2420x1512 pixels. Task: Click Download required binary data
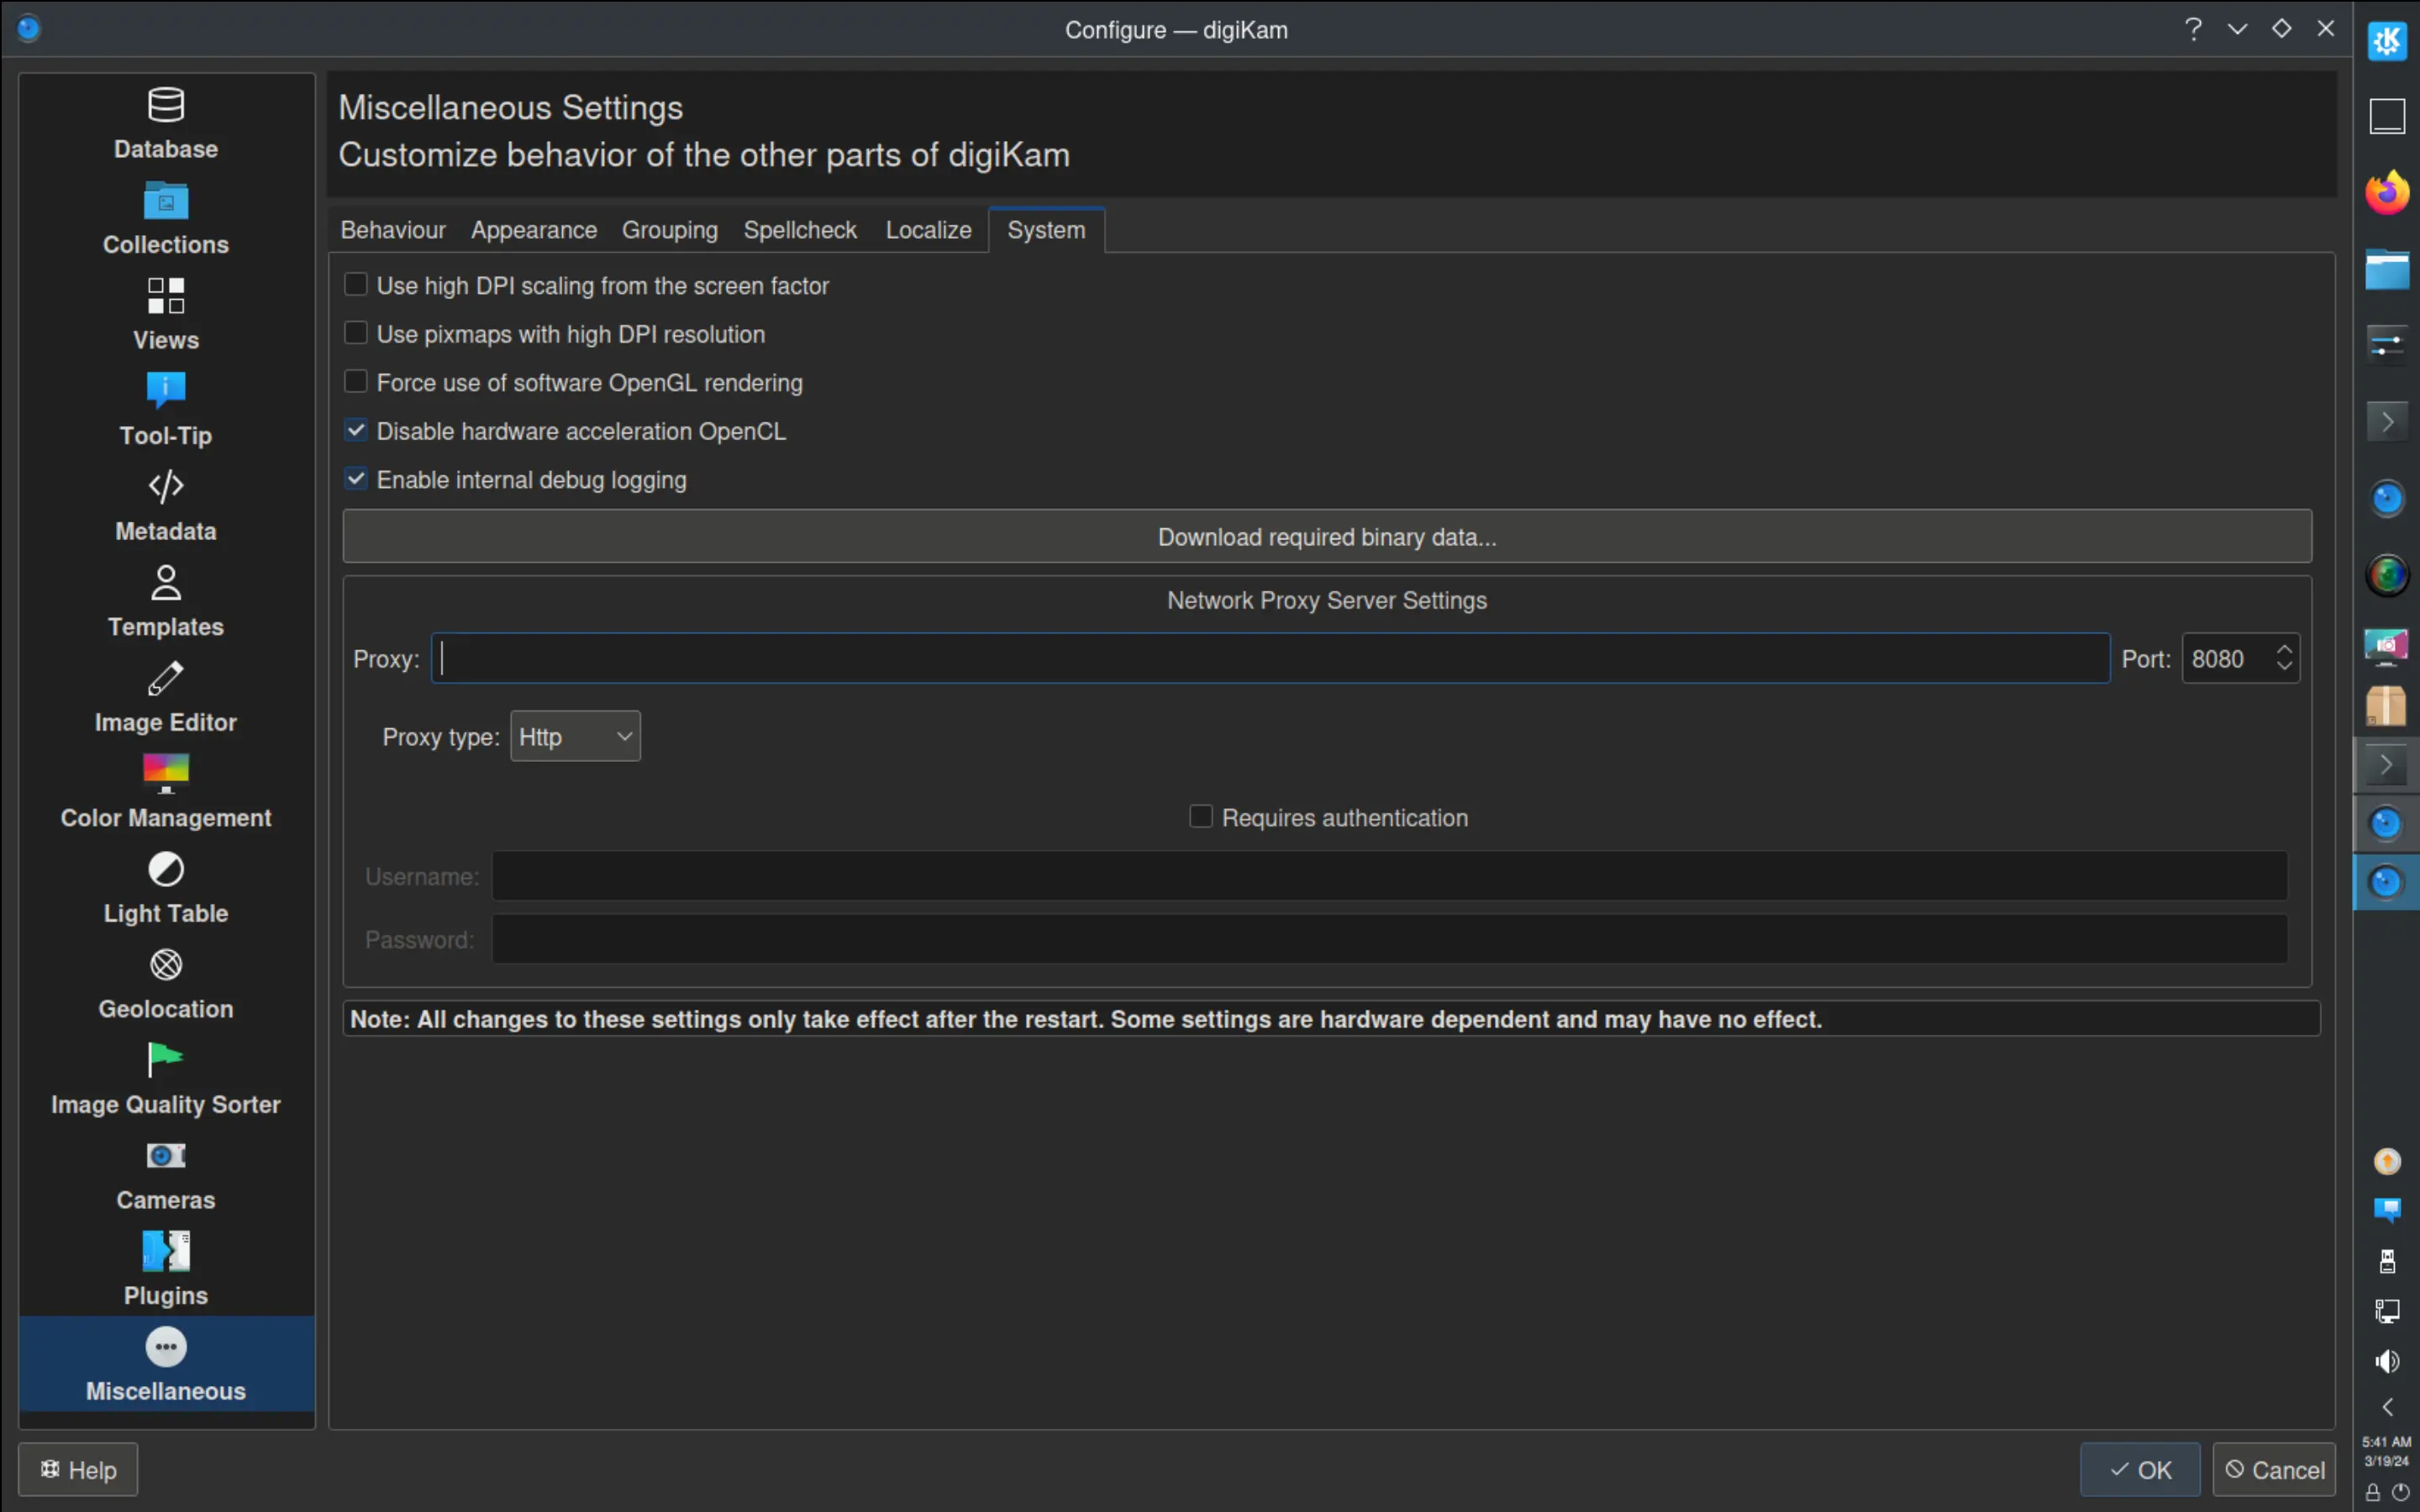pyautogui.click(x=1325, y=536)
